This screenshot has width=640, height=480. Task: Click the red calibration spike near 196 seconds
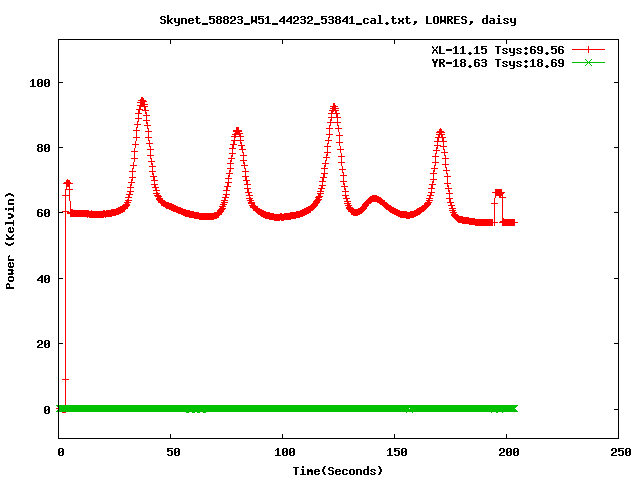point(498,193)
